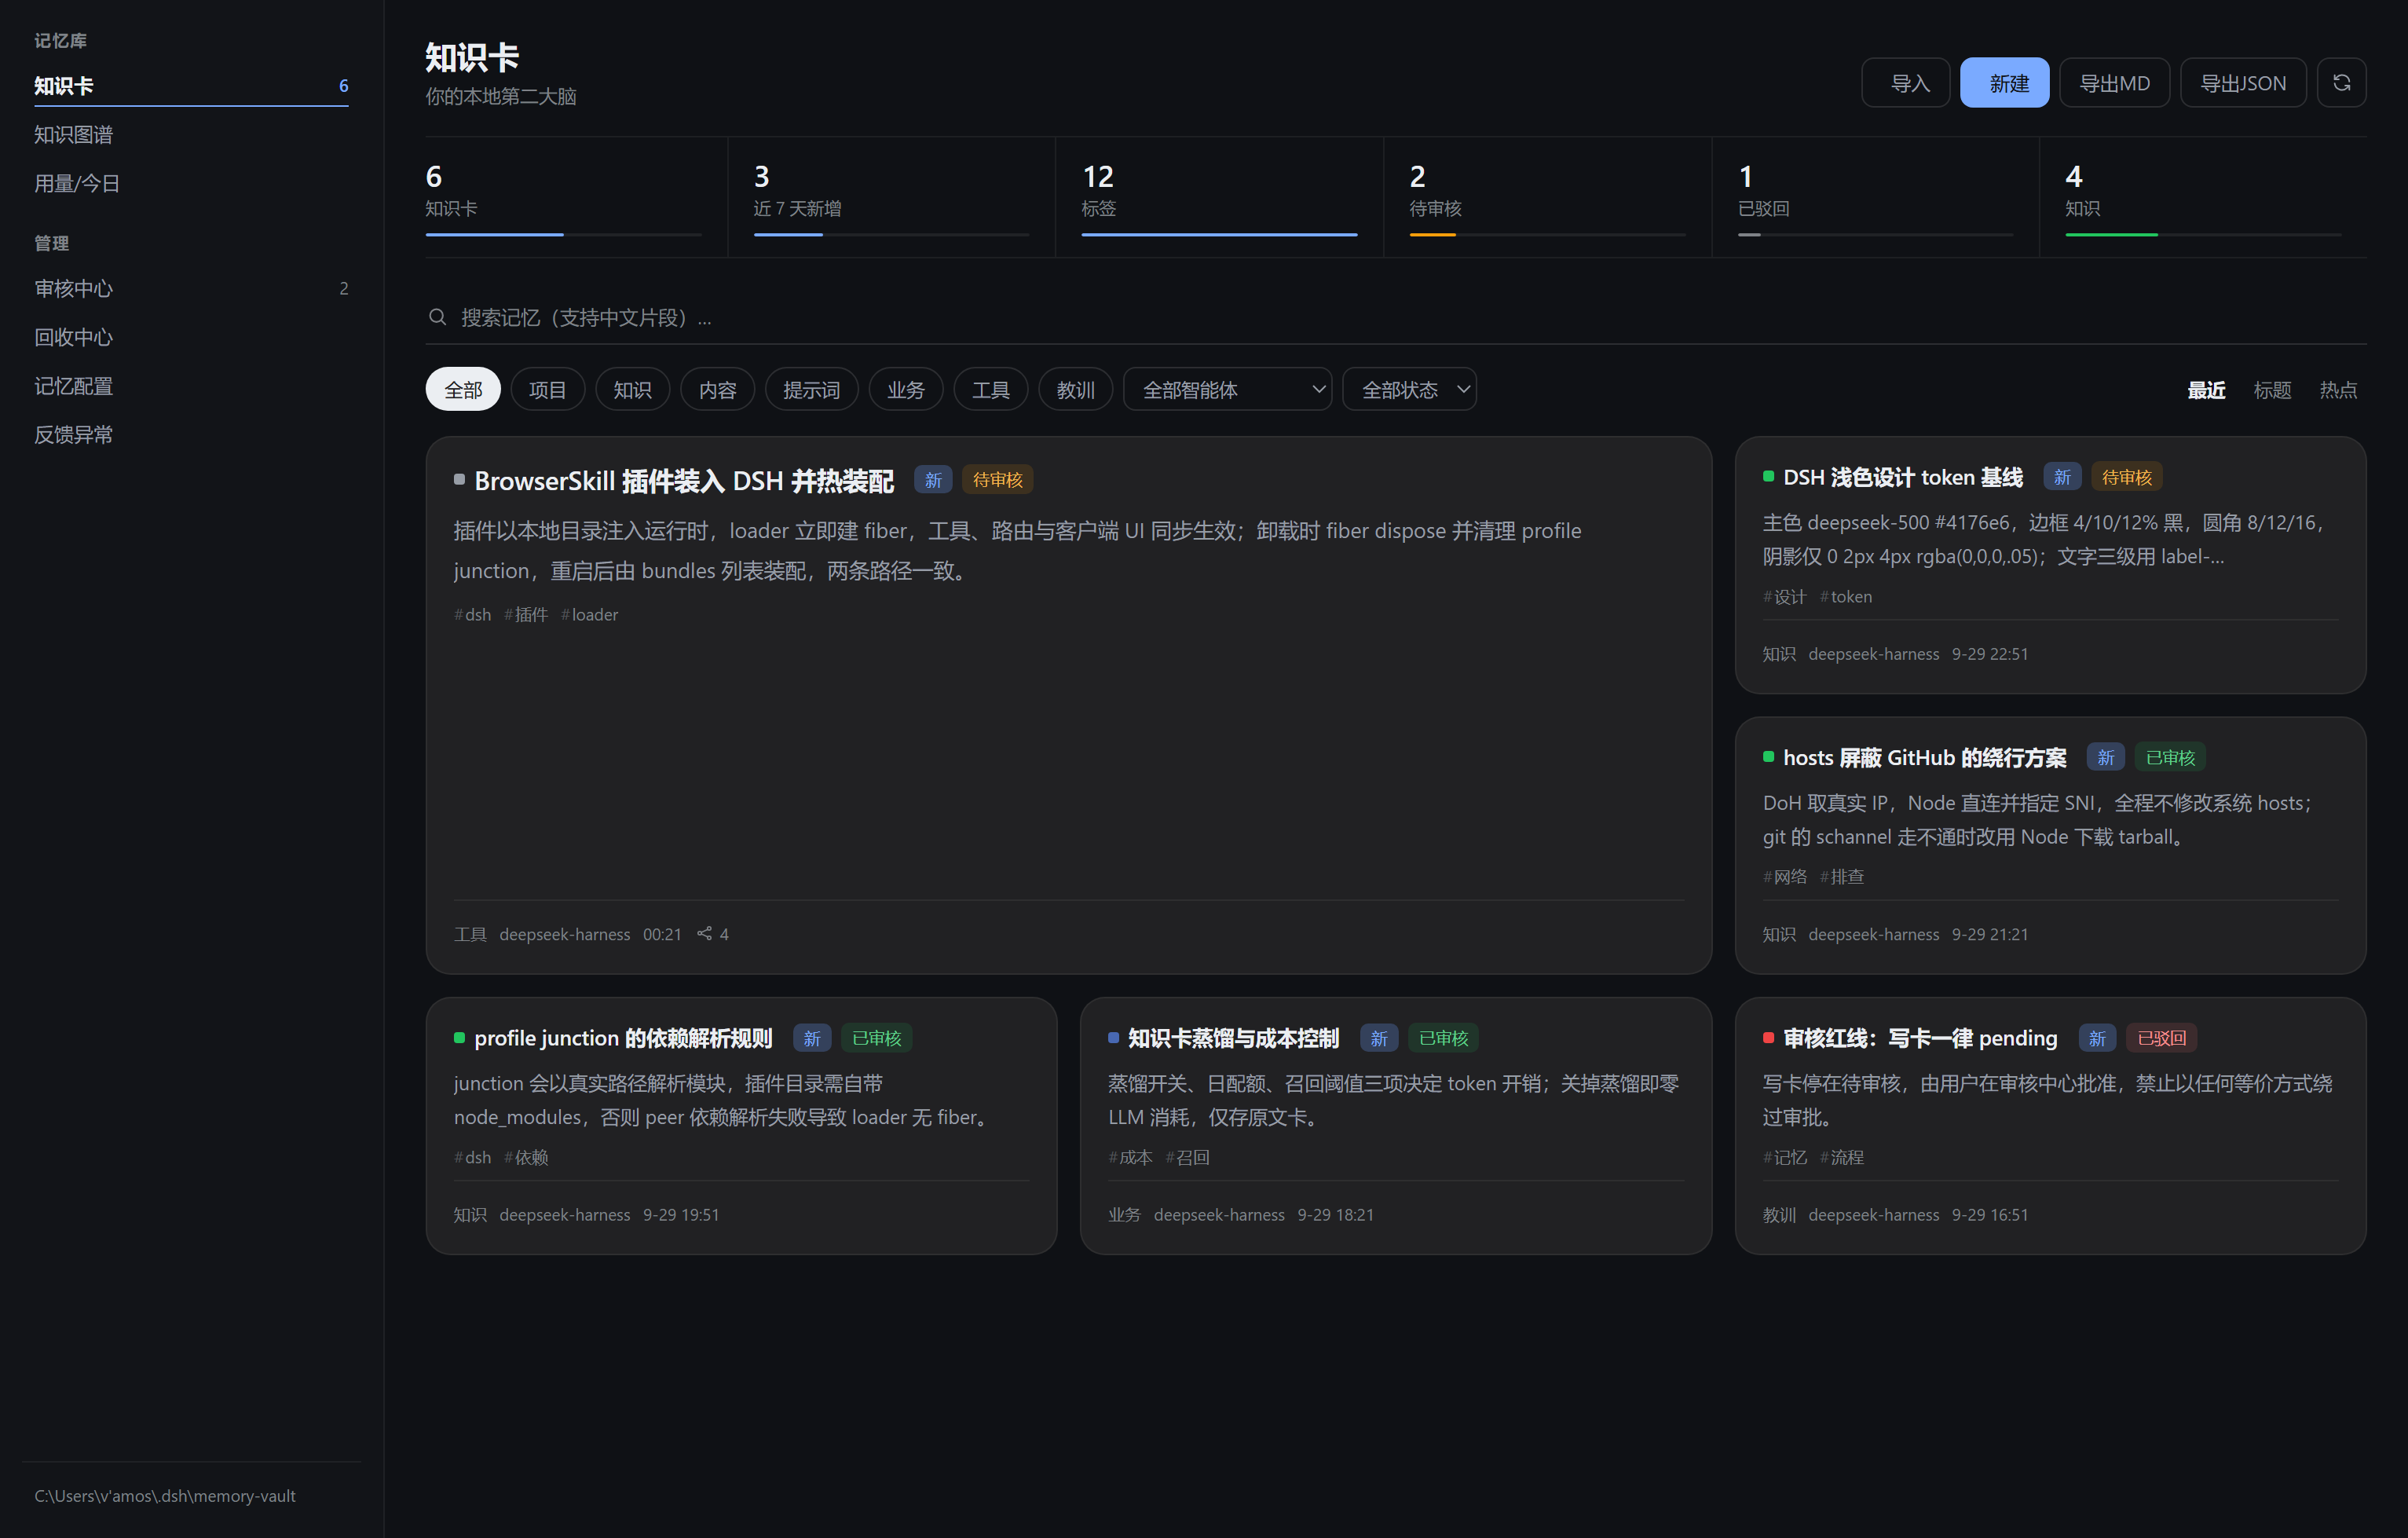Click the 导入 button
2408x1538 pixels.
click(1905, 83)
